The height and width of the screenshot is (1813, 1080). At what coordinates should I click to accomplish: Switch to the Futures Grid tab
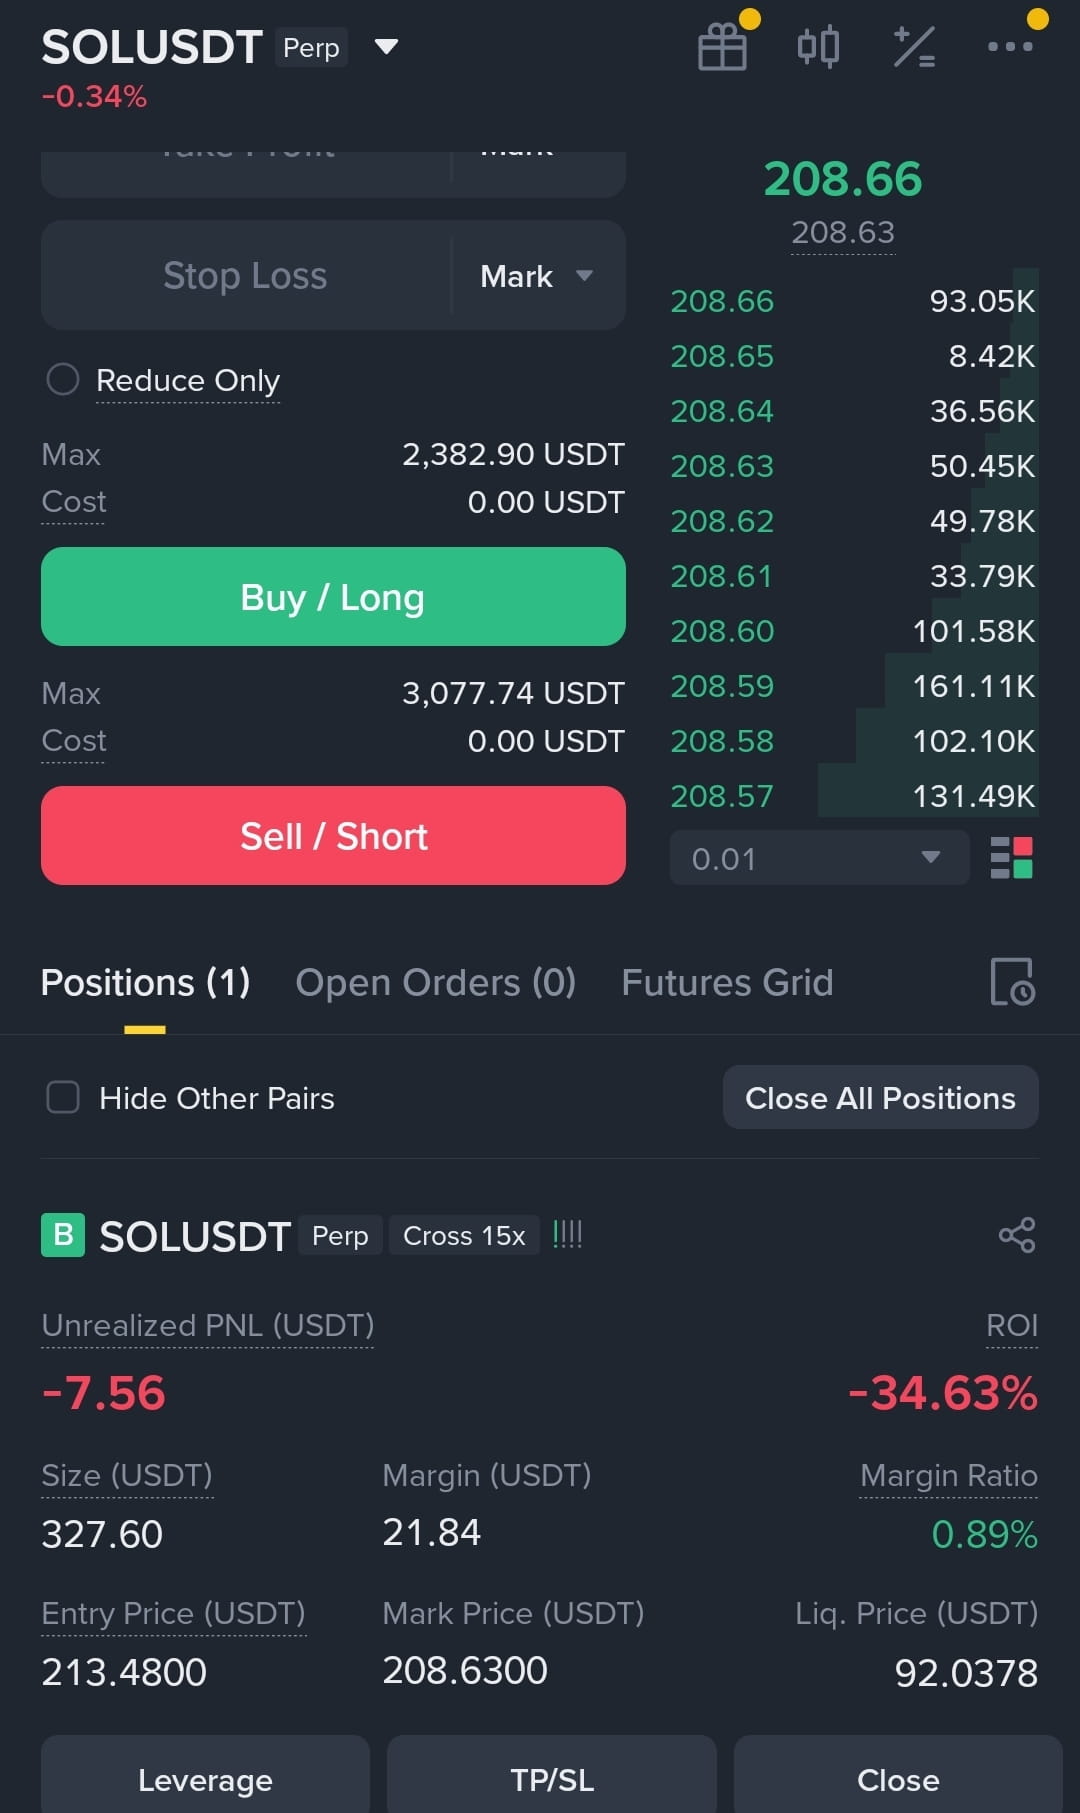727,982
